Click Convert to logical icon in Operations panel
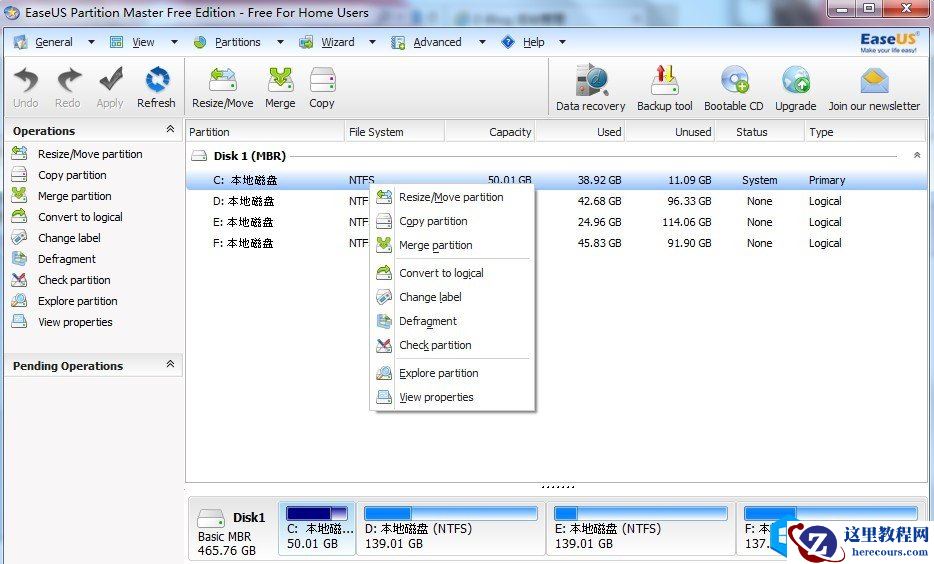934x564 pixels. coord(19,216)
